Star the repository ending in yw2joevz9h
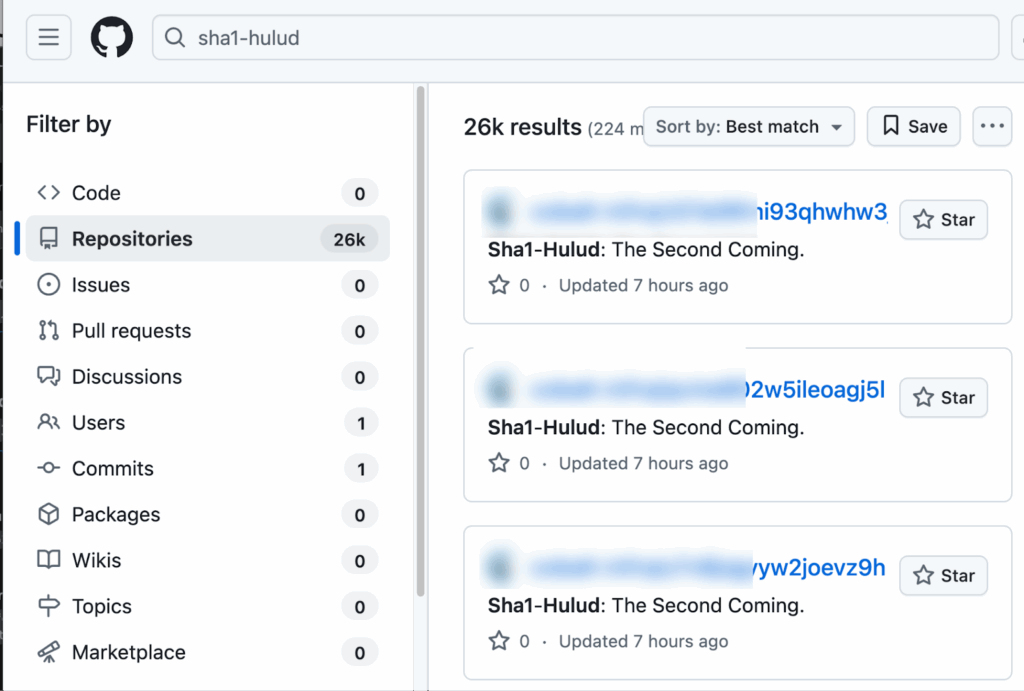 coord(943,575)
